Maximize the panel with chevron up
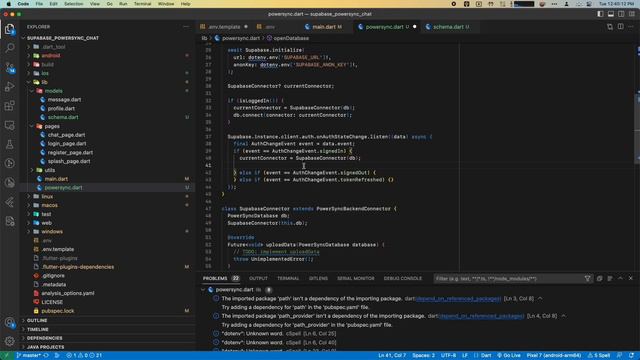 [620, 278]
